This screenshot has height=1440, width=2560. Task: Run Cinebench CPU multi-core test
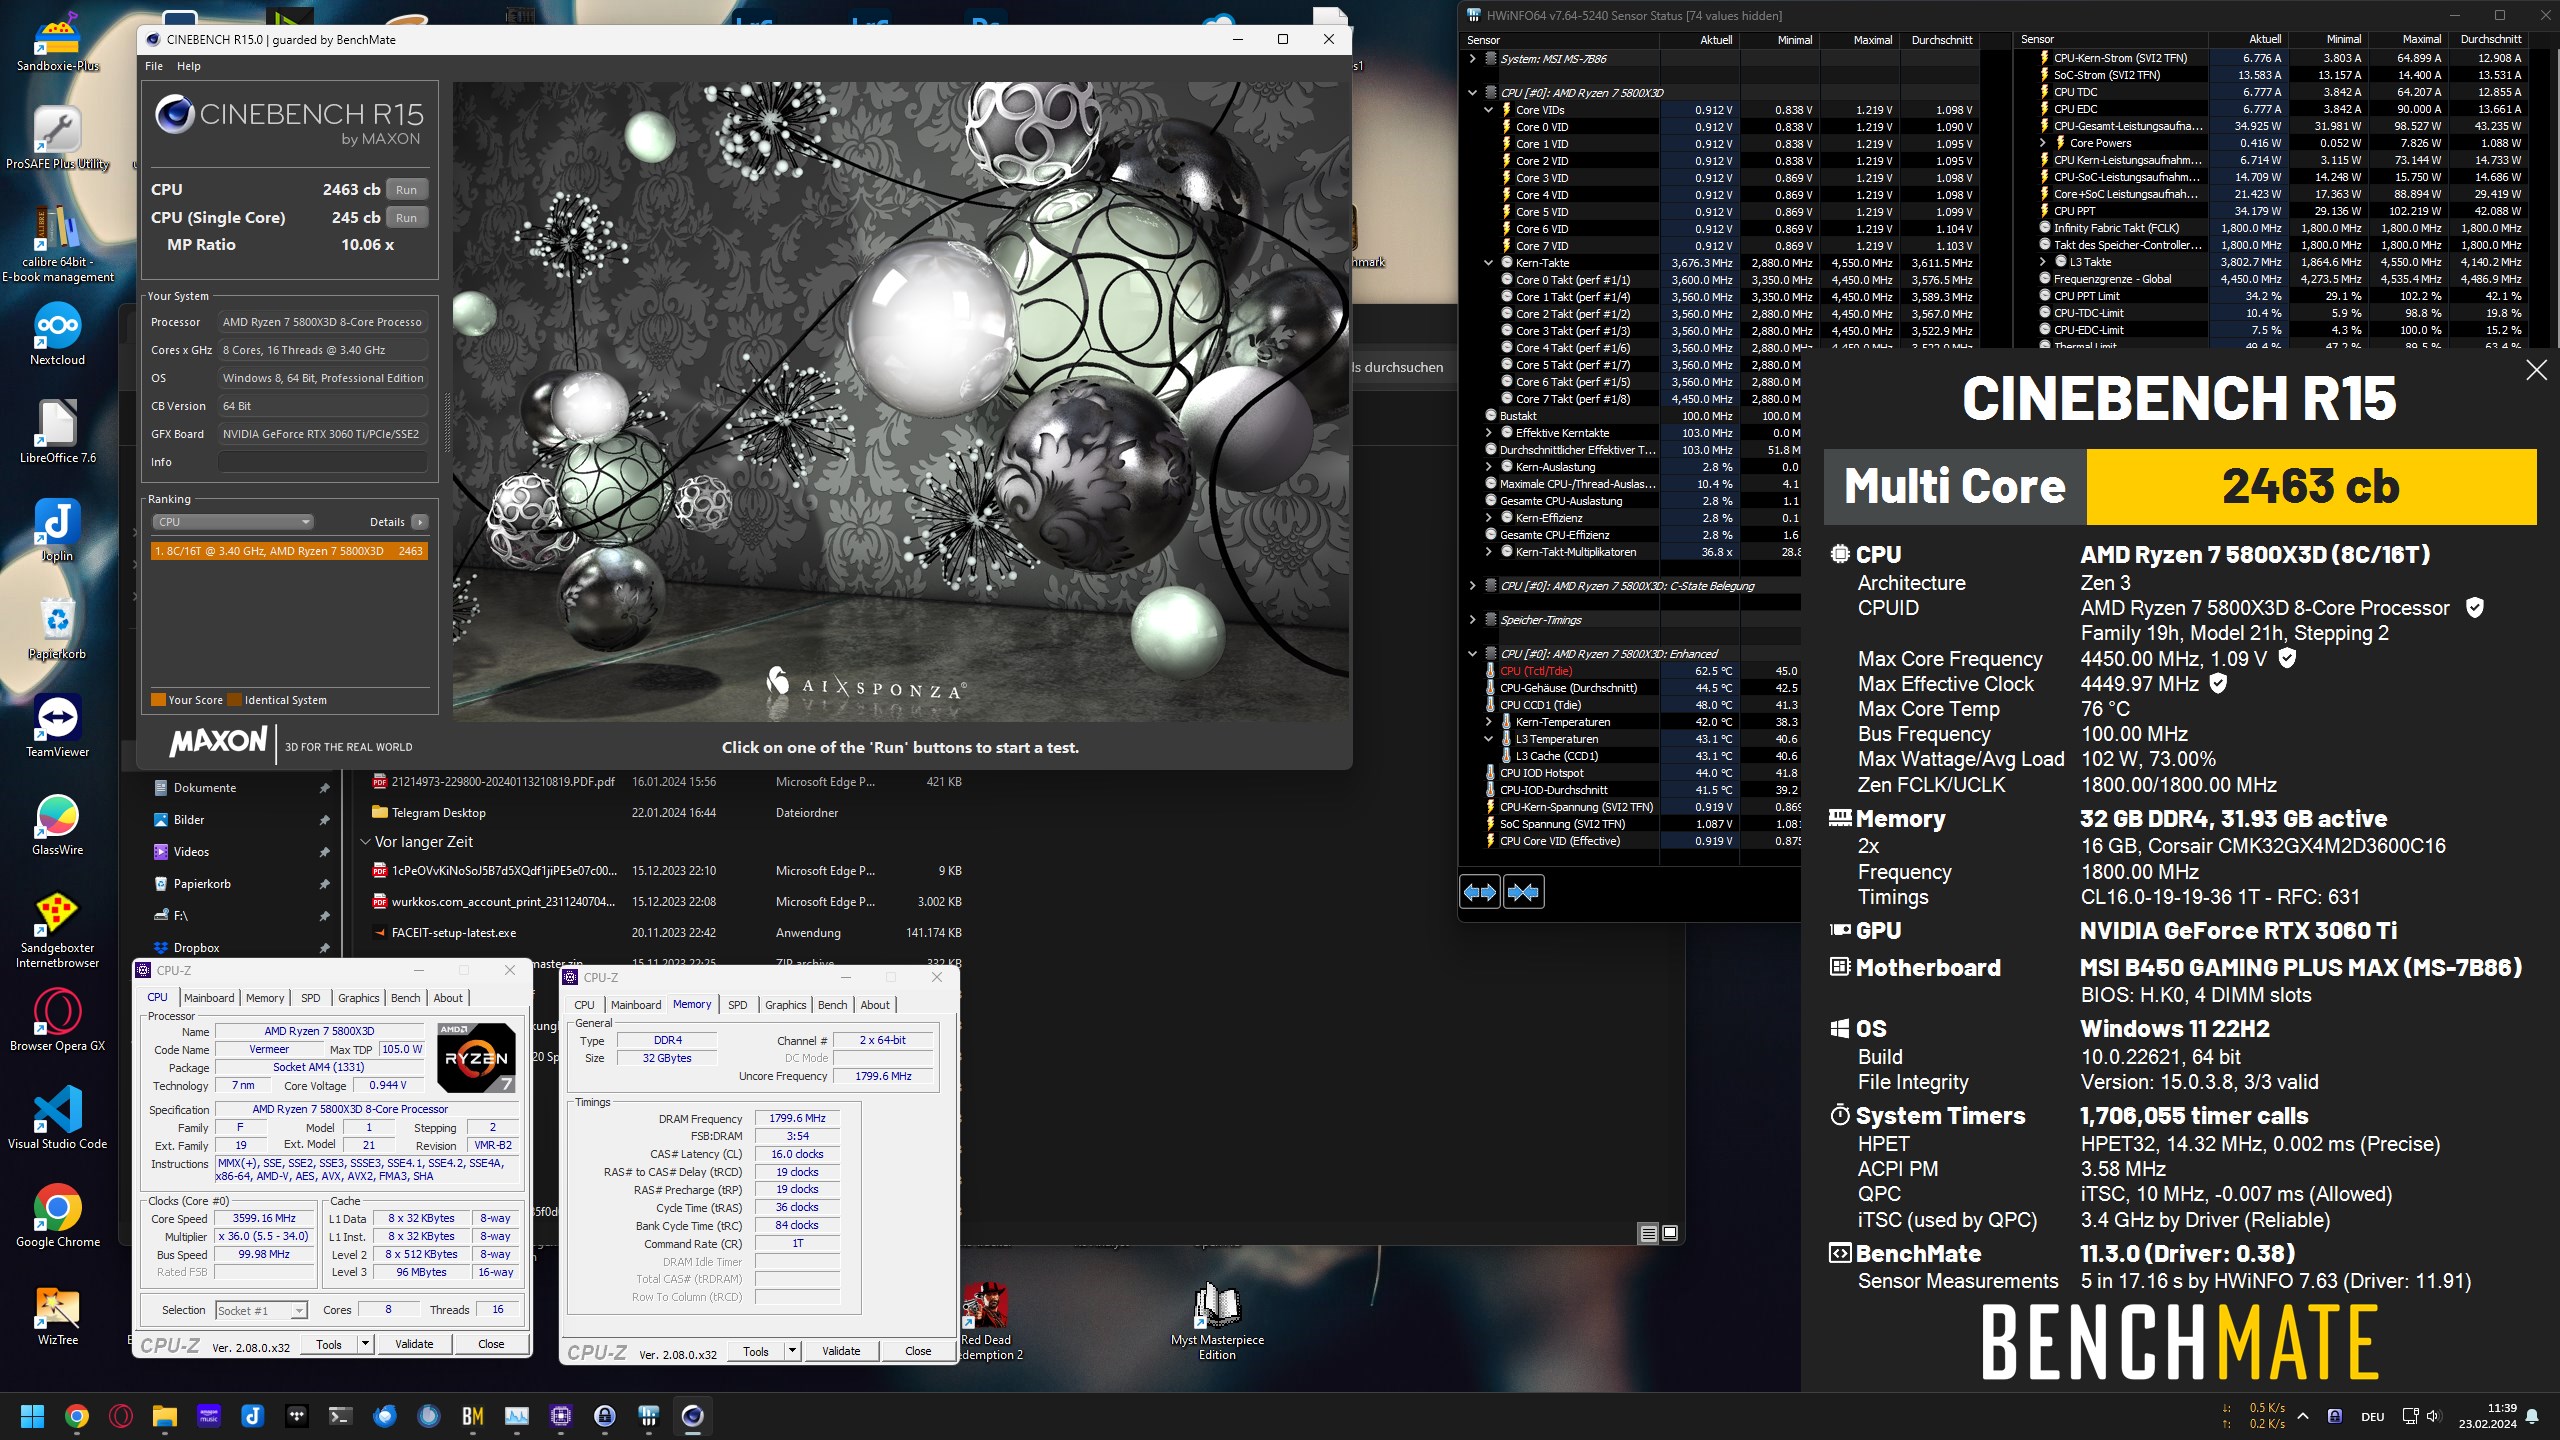pyautogui.click(x=406, y=190)
